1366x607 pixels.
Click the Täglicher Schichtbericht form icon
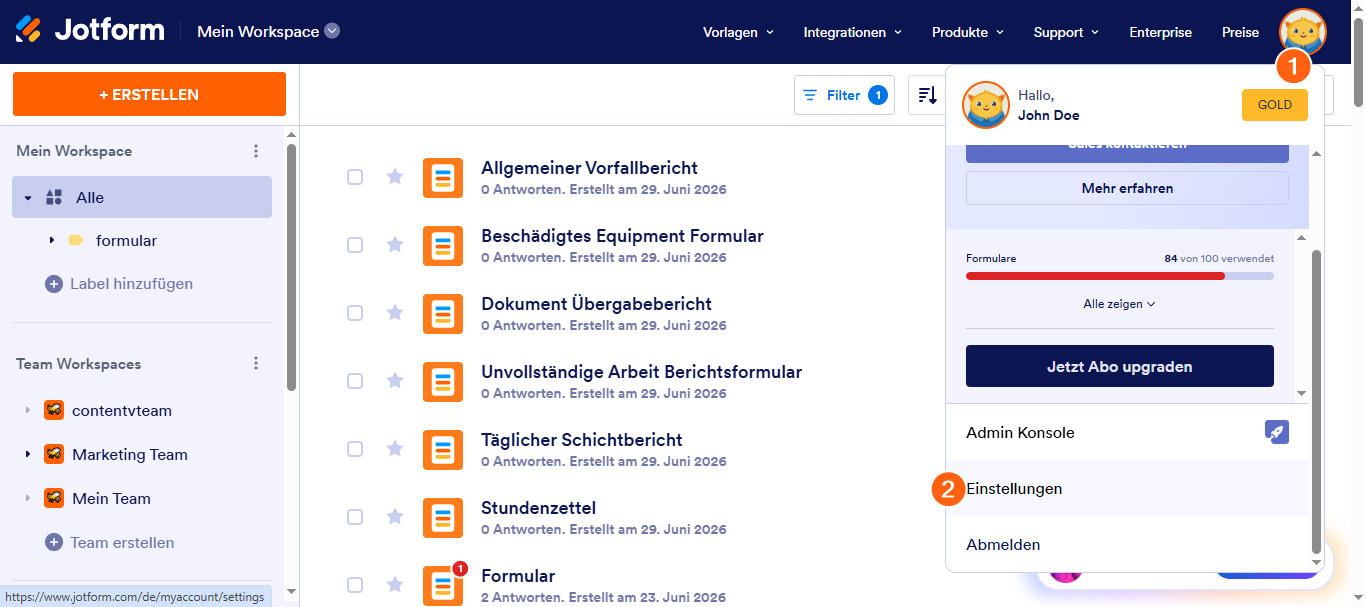click(x=443, y=450)
